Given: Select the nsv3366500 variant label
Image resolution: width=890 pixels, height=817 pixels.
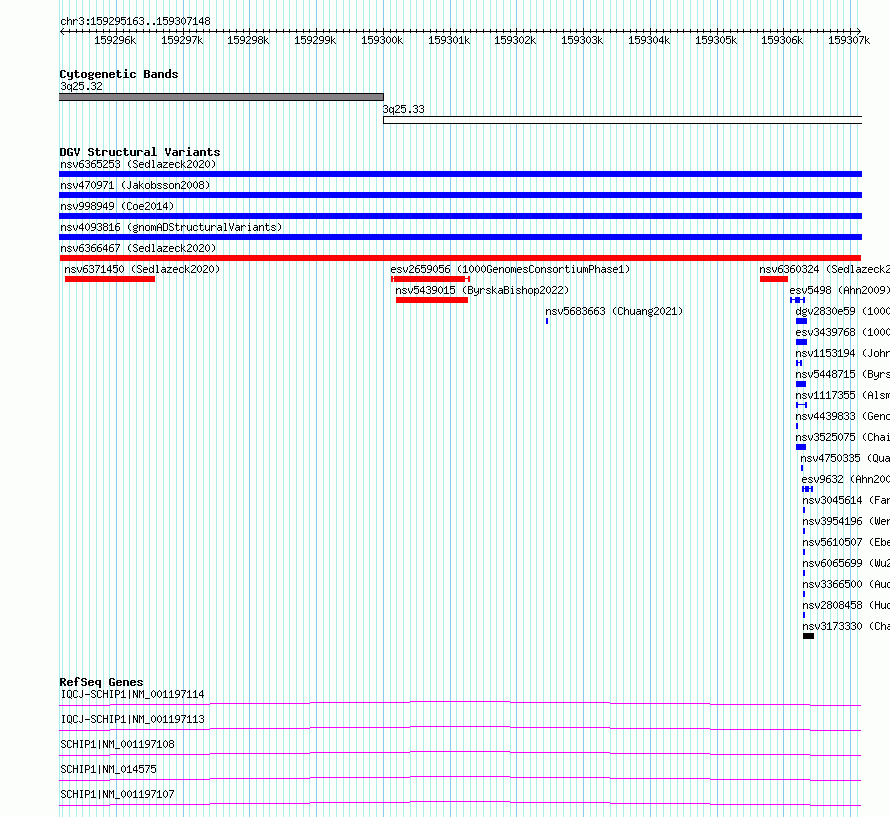Looking at the screenshot, I should (846, 584).
